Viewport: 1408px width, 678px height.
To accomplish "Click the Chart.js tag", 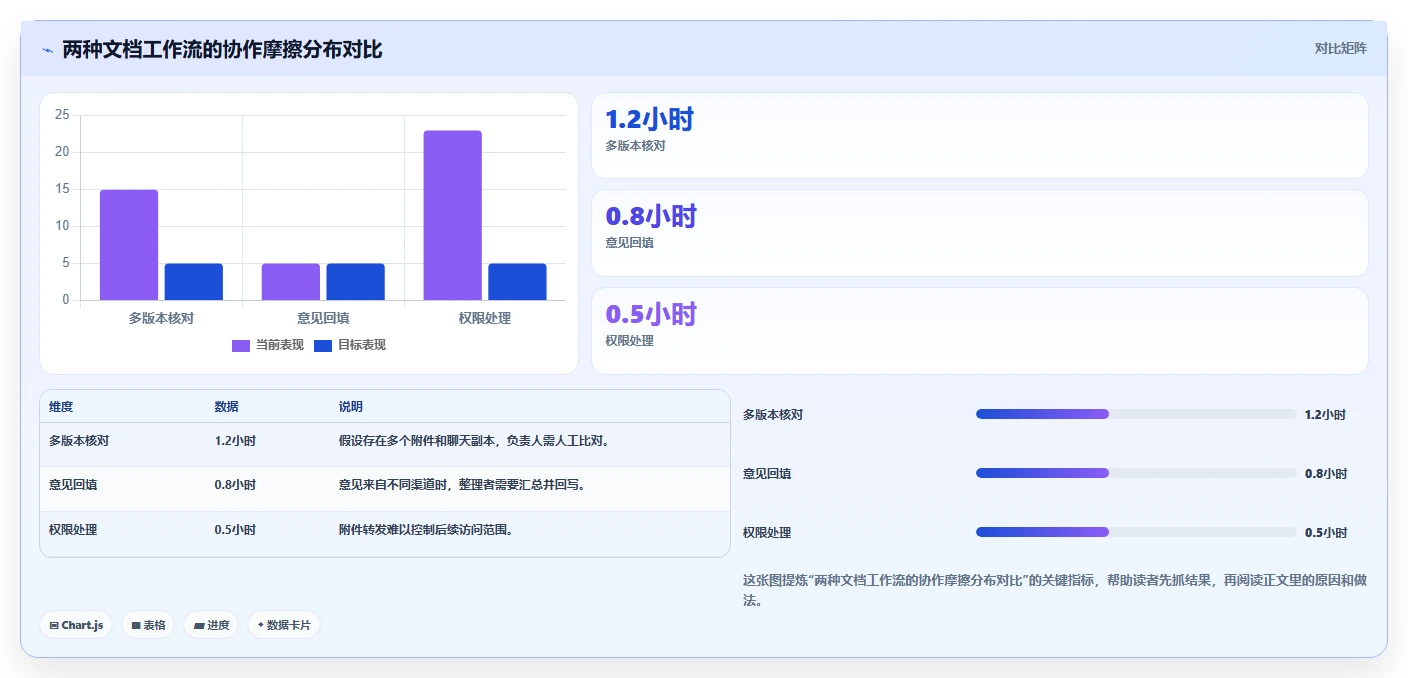I will coord(77,625).
